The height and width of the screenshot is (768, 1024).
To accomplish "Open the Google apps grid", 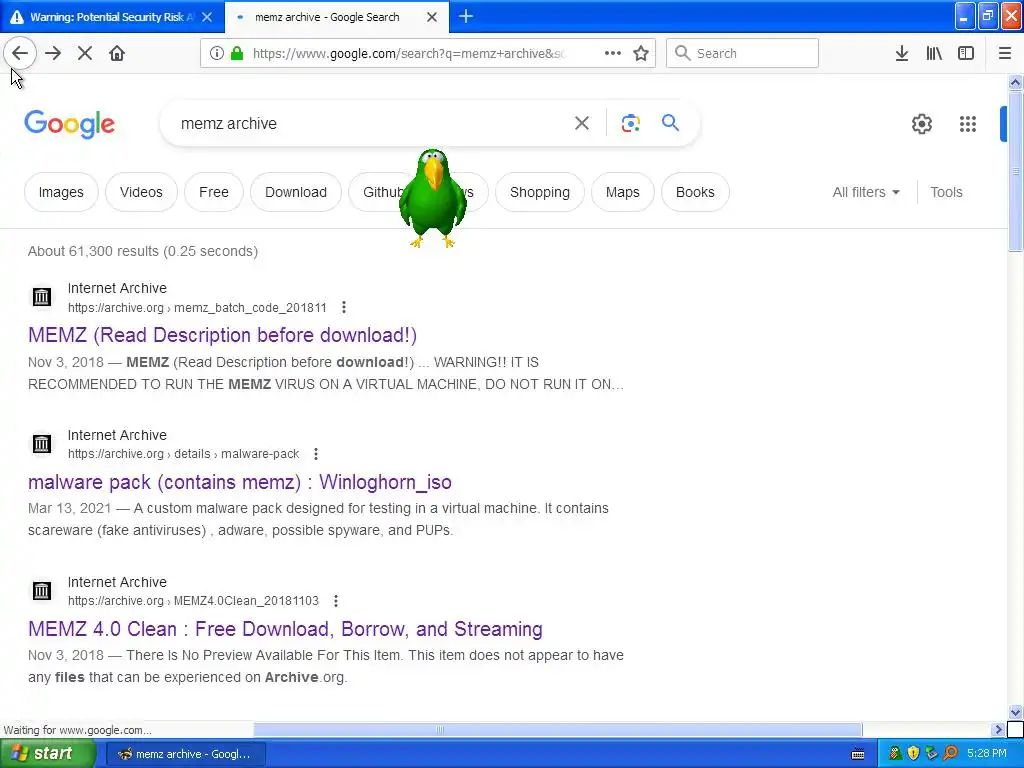I will pos(968,124).
